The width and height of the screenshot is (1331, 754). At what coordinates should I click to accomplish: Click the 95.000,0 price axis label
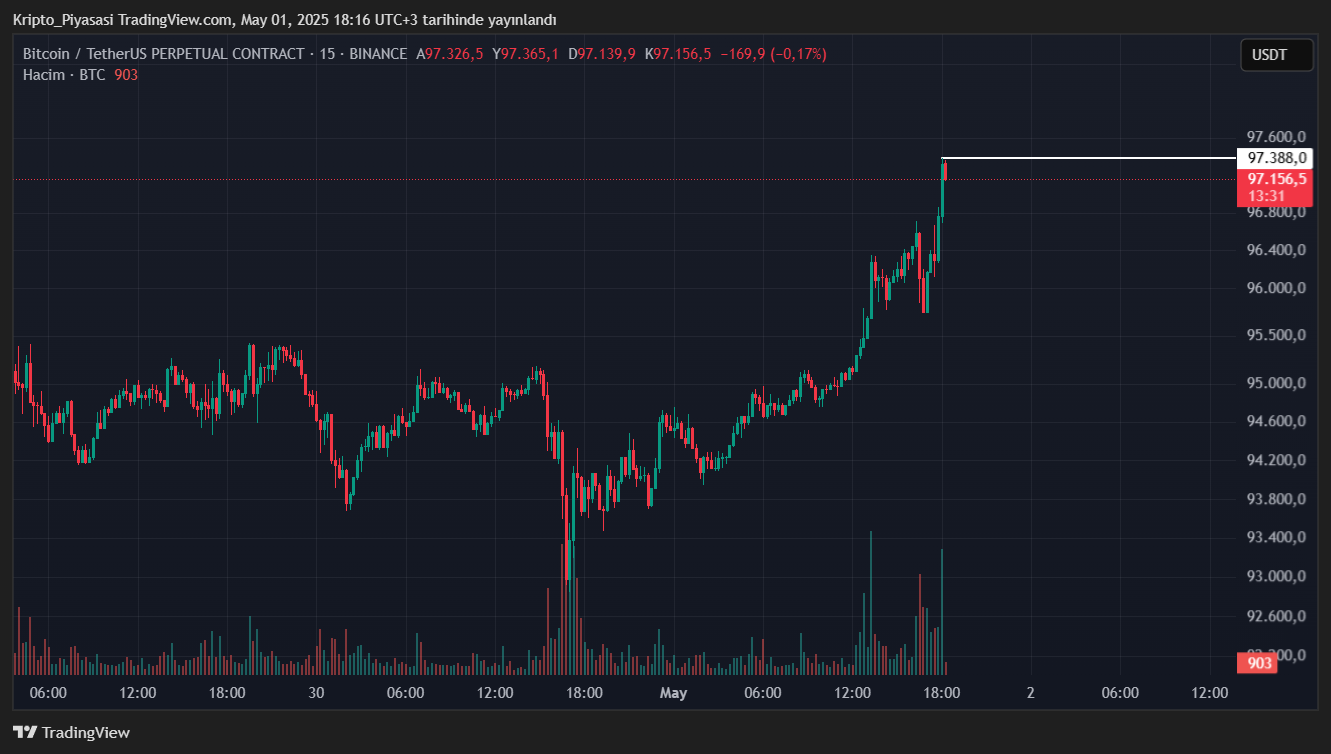(x=1276, y=383)
